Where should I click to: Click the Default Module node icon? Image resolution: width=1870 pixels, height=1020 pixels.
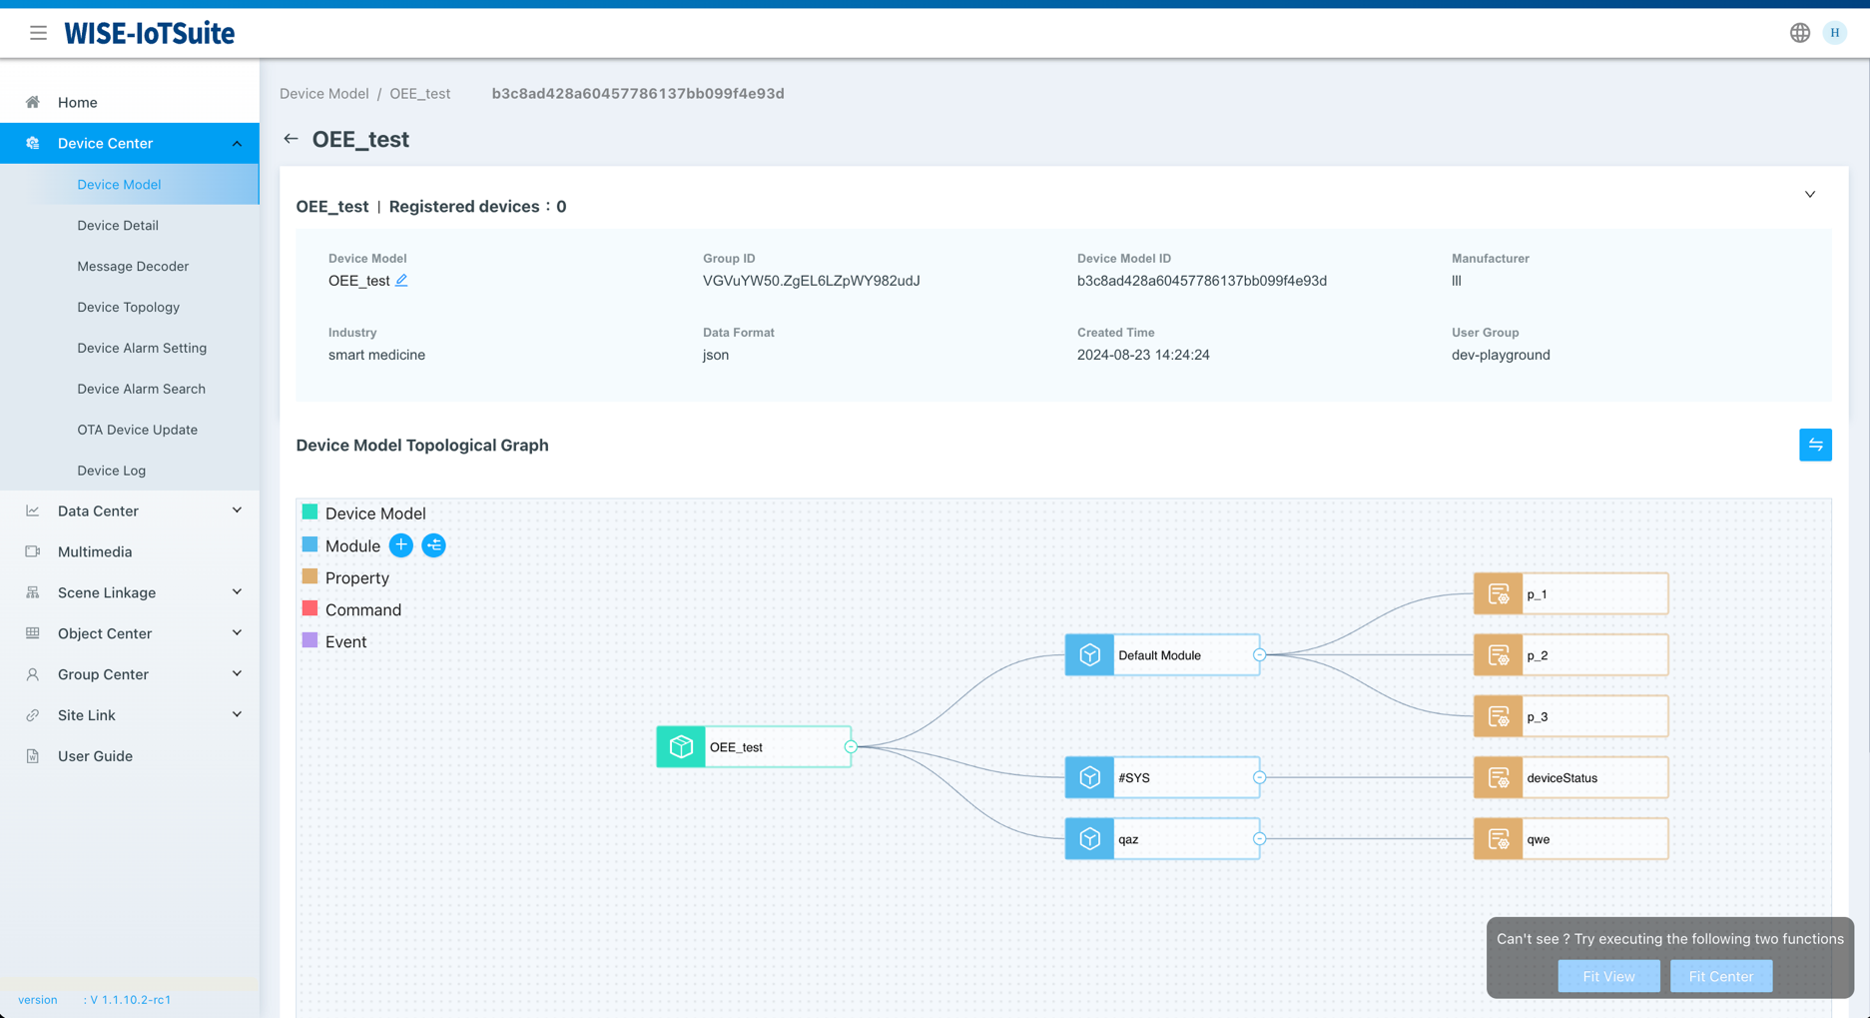tap(1090, 655)
